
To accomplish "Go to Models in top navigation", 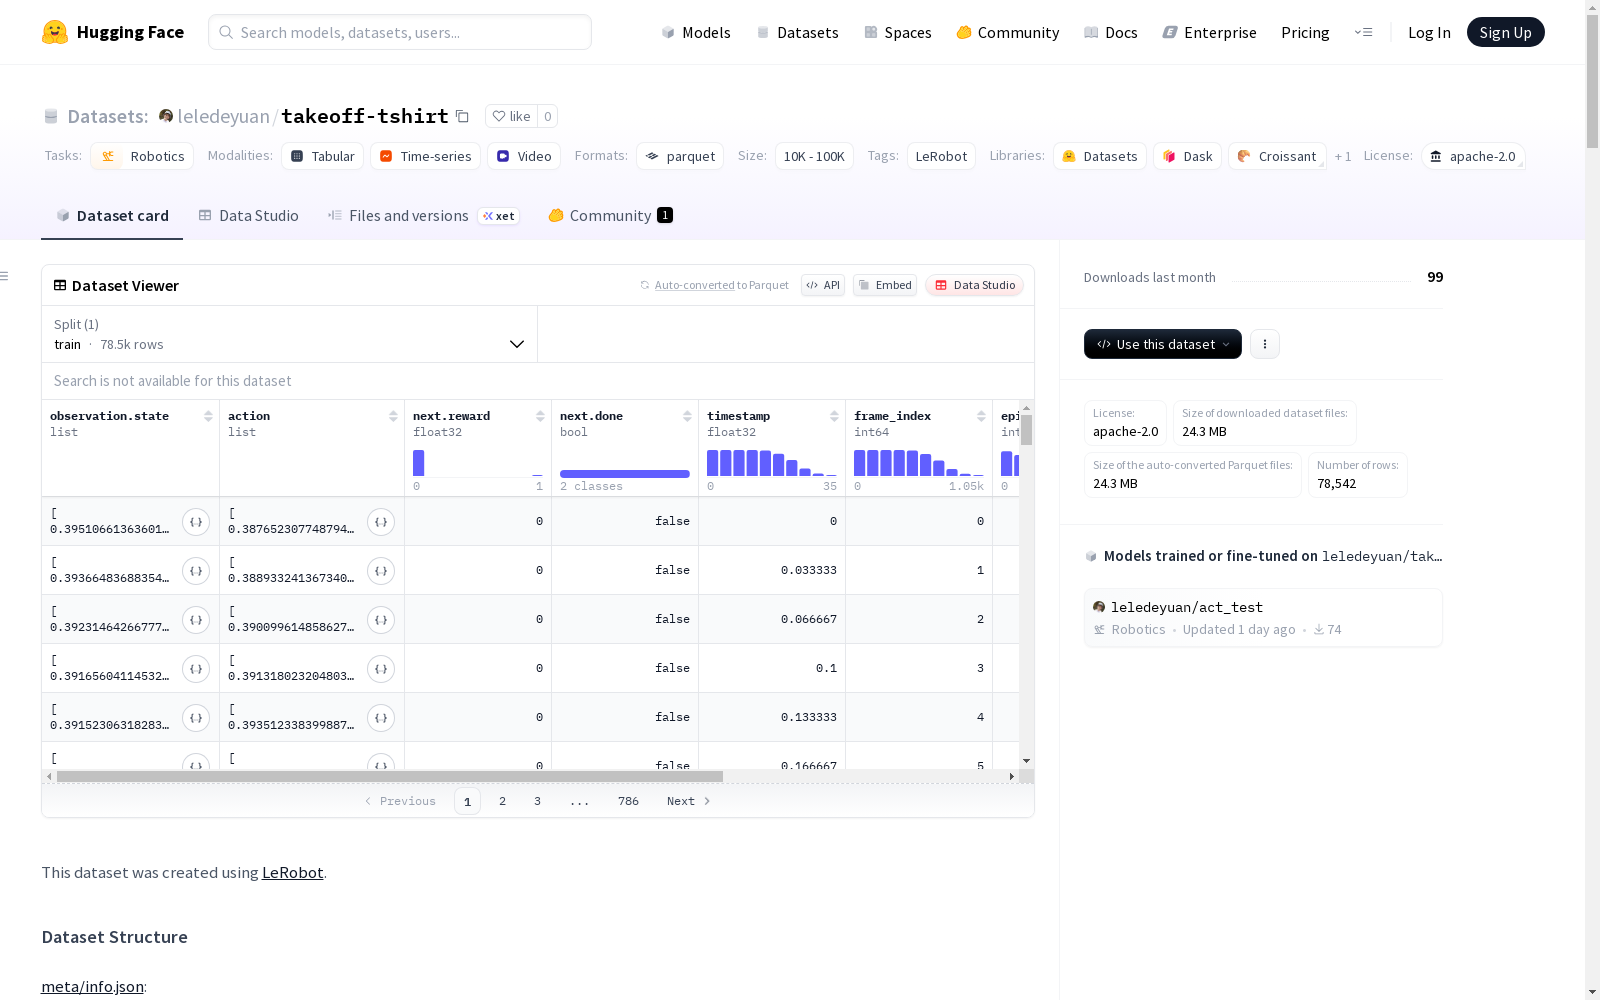I will click(x=696, y=32).
